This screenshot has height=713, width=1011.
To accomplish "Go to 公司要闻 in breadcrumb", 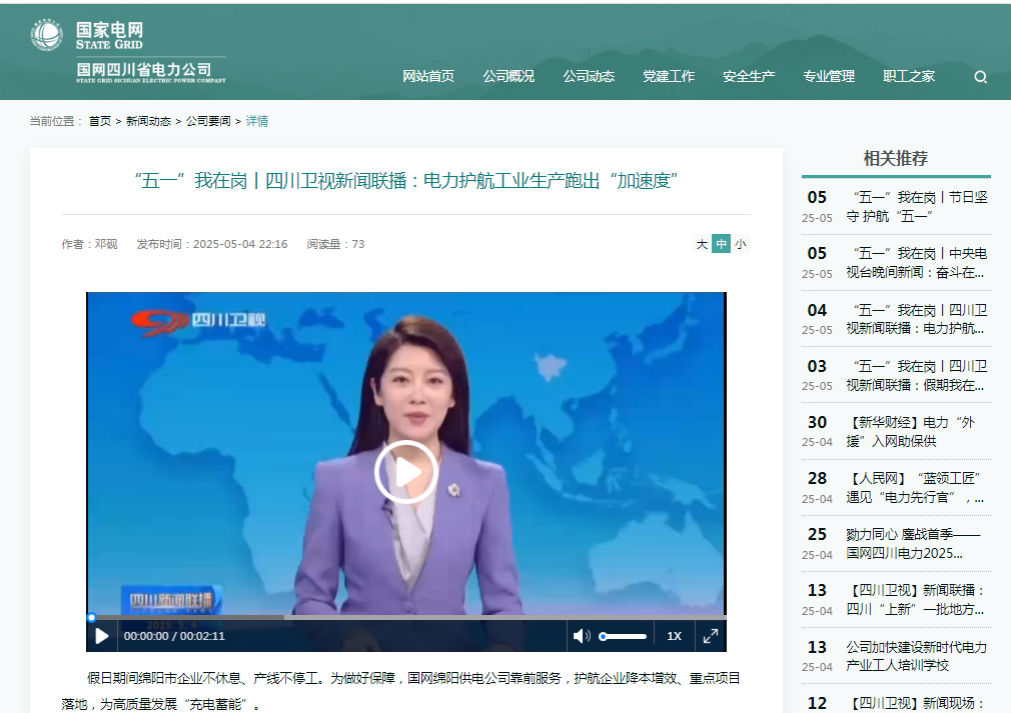I will (208, 121).
